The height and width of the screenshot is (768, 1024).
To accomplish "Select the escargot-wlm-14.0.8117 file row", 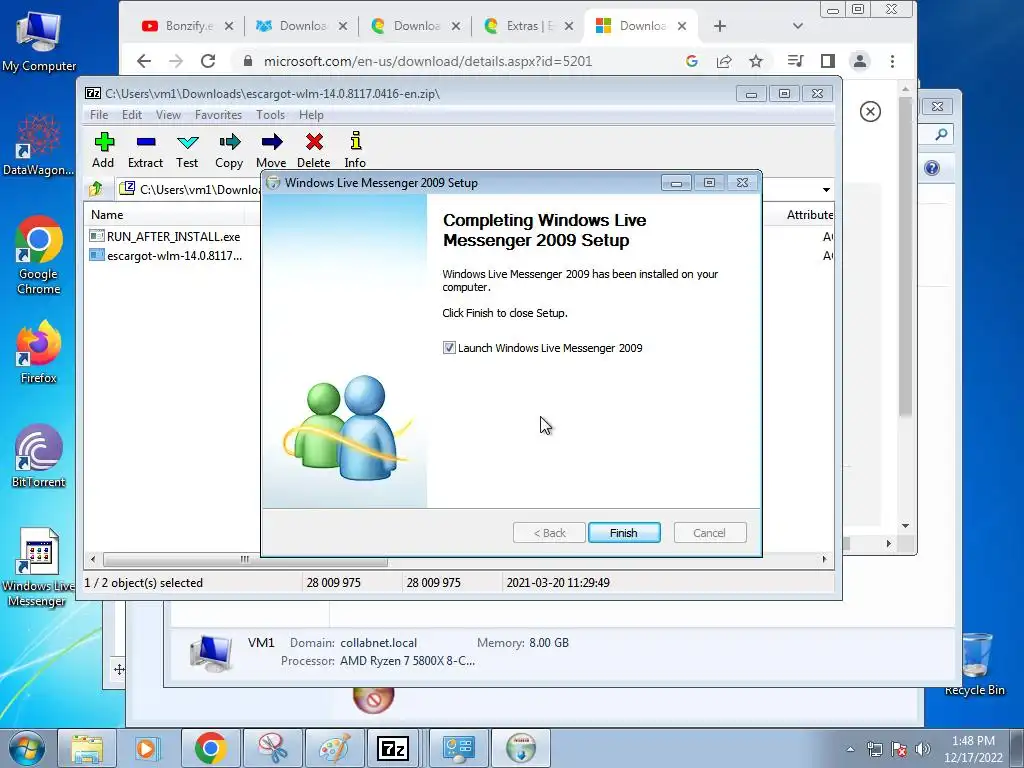I will [166, 256].
